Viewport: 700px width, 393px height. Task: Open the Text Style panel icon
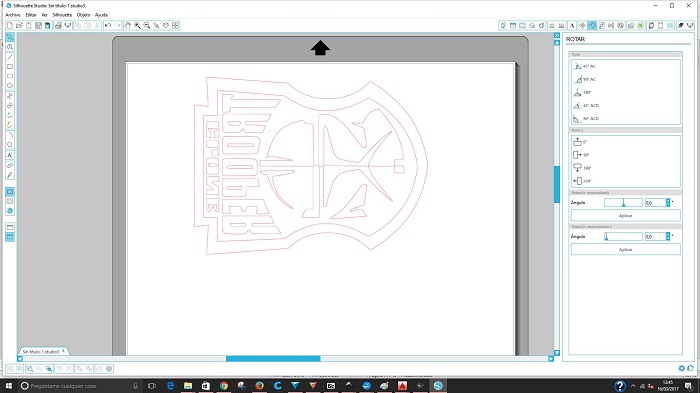tap(572, 25)
